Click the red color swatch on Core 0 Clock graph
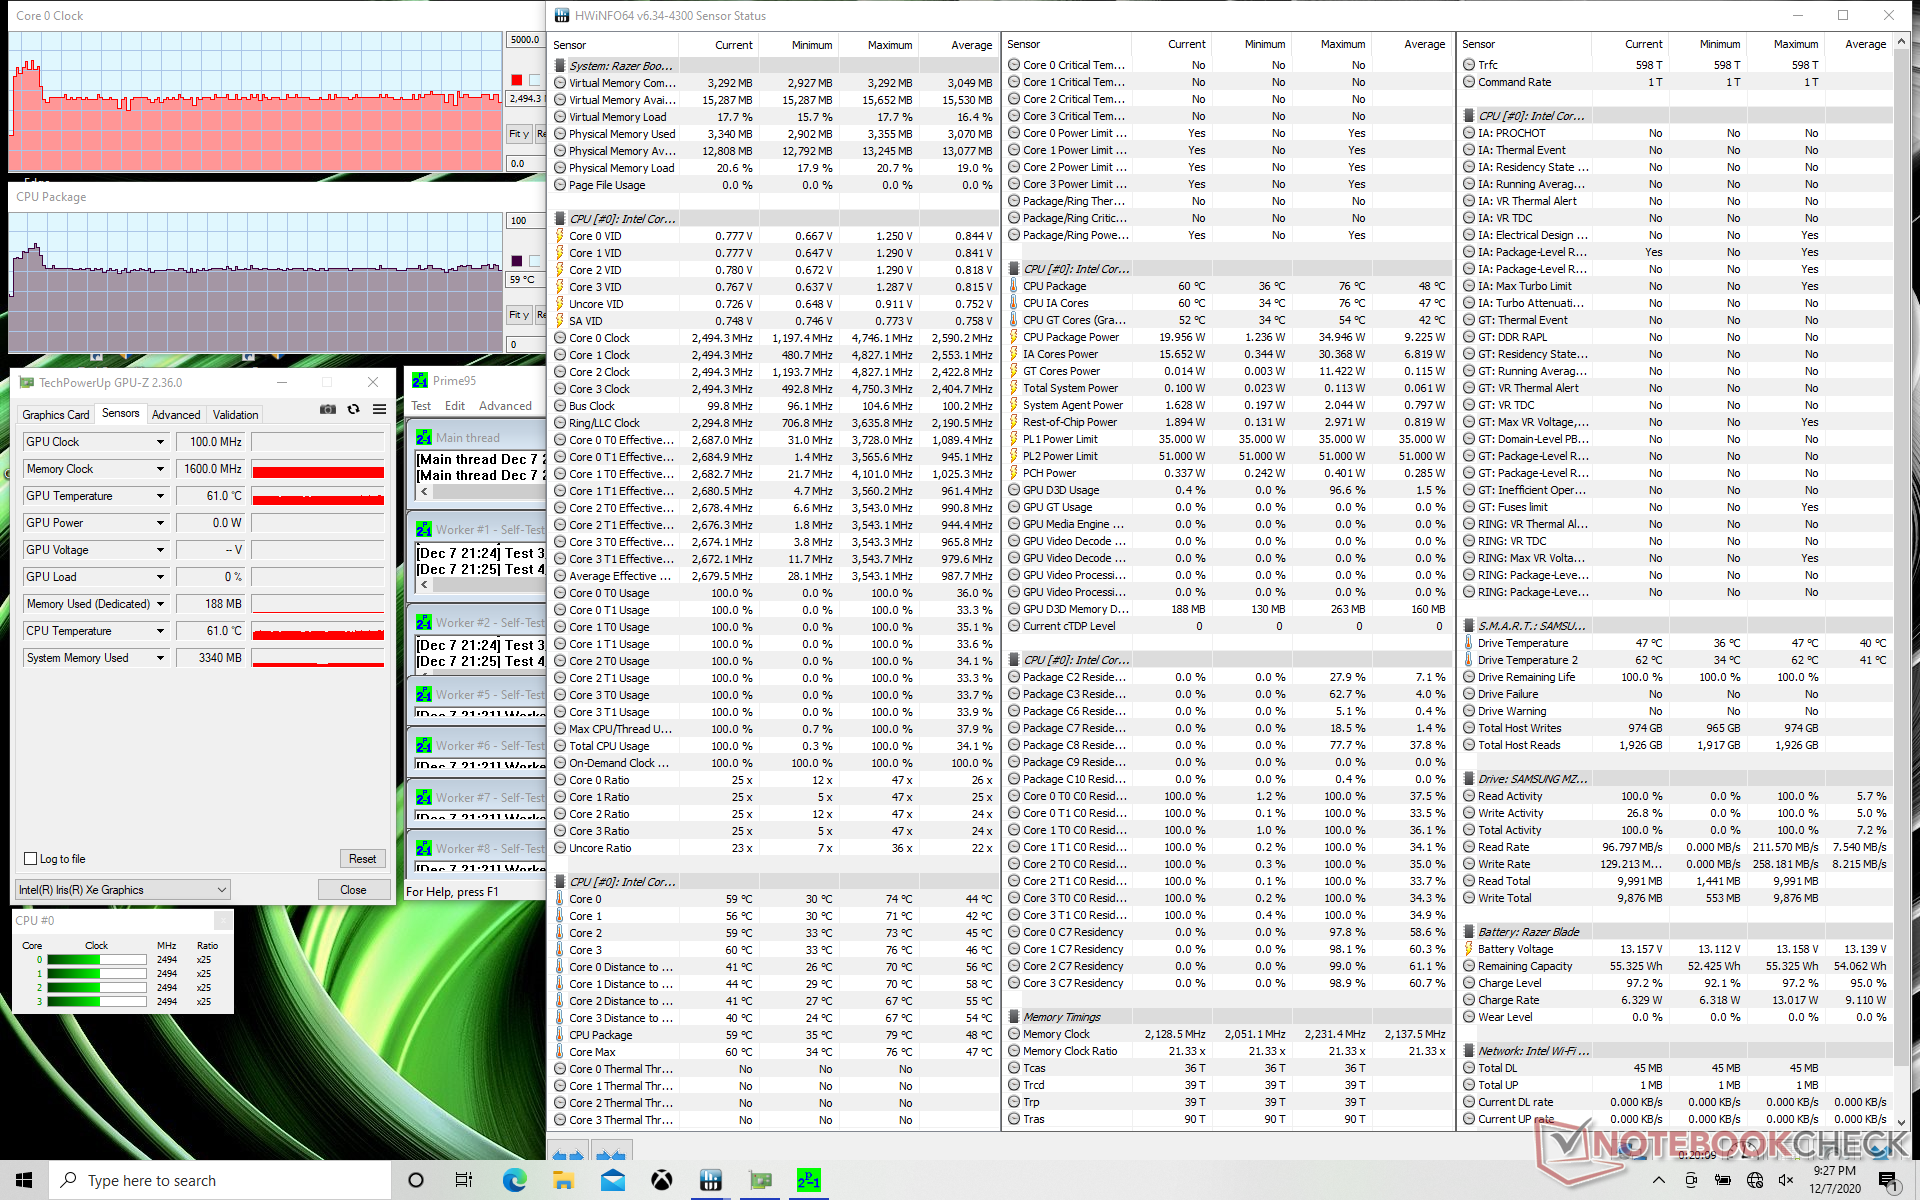Screen dimensions: 1920x1200 click(x=516, y=80)
